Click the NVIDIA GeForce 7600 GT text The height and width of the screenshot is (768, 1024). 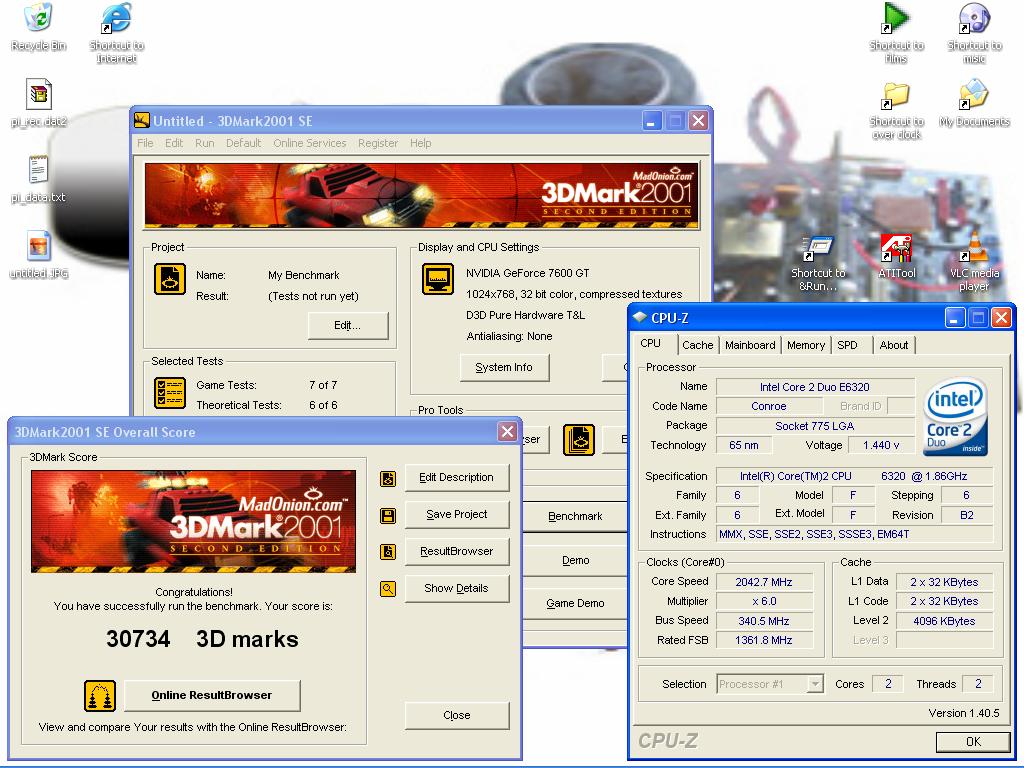[x=528, y=274]
